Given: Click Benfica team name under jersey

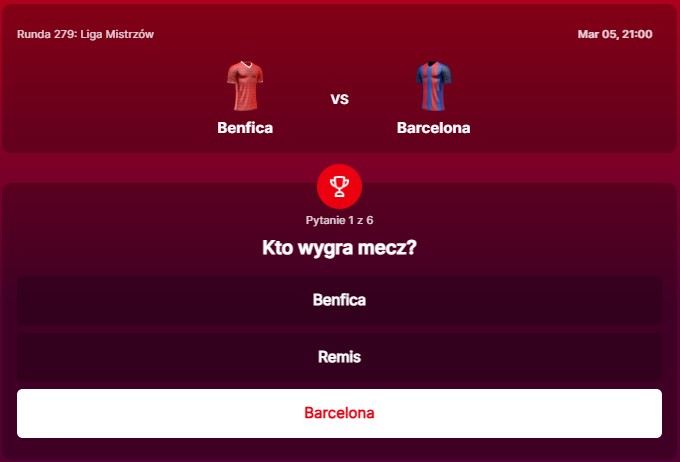Looking at the screenshot, I should (x=245, y=128).
